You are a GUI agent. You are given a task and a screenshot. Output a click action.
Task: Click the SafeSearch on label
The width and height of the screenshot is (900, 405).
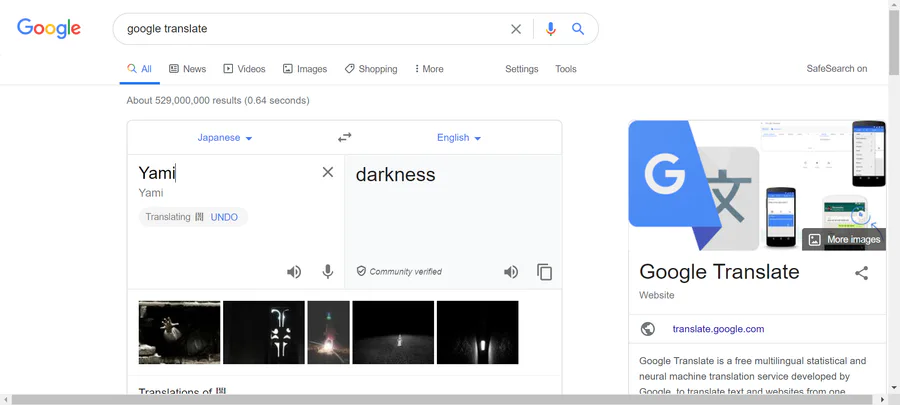(x=836, y=69)
